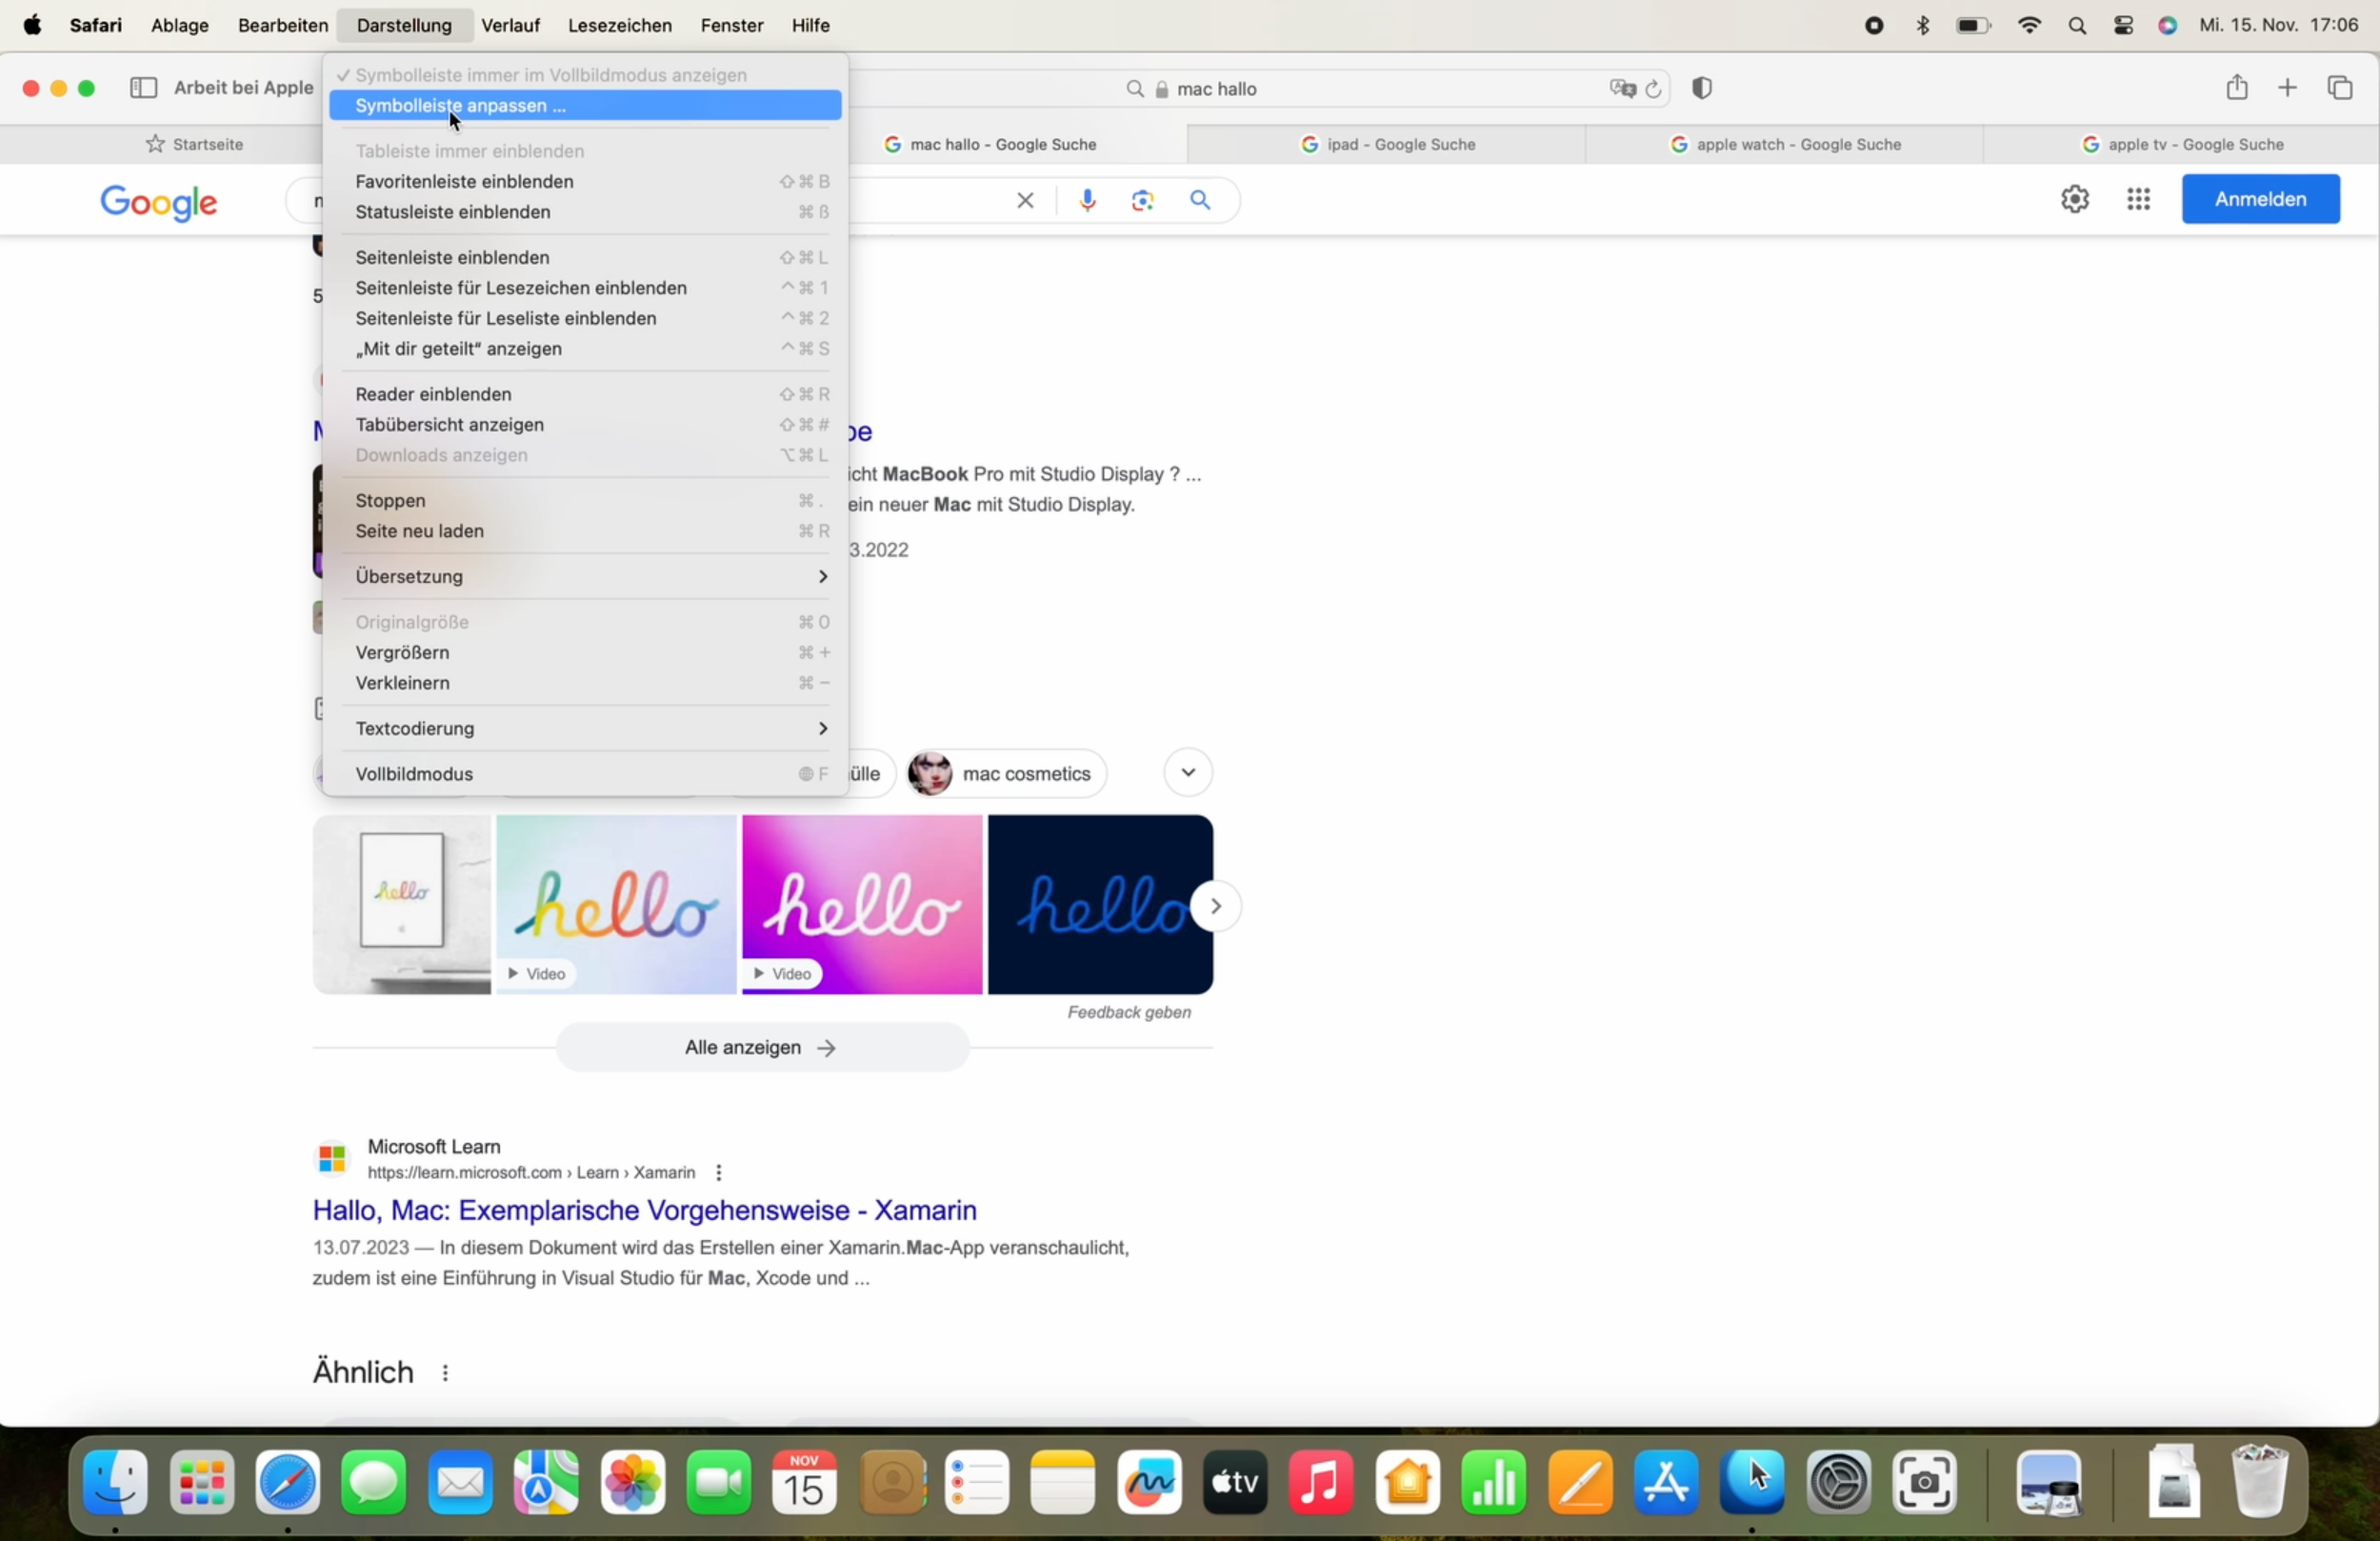Screen dimensions: 2380x1541
Task: Open Google Lens image search in the search bar
Action: pyautogui.click(x=1141, y=200)
